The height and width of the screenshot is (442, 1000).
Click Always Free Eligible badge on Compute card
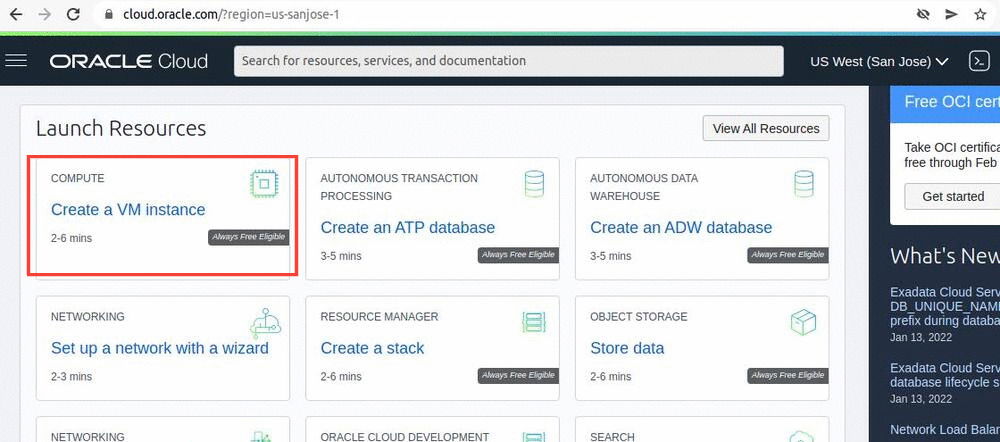249,238
